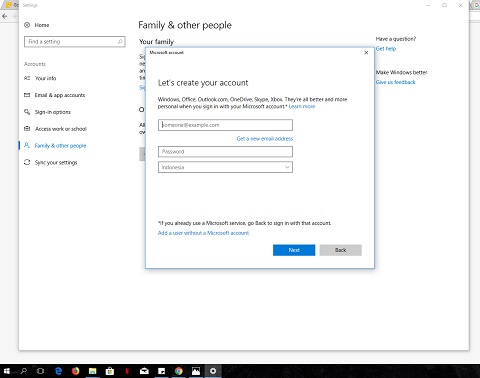Open Sync your settings page
The image size is (480, 378).
coord(56,162)
